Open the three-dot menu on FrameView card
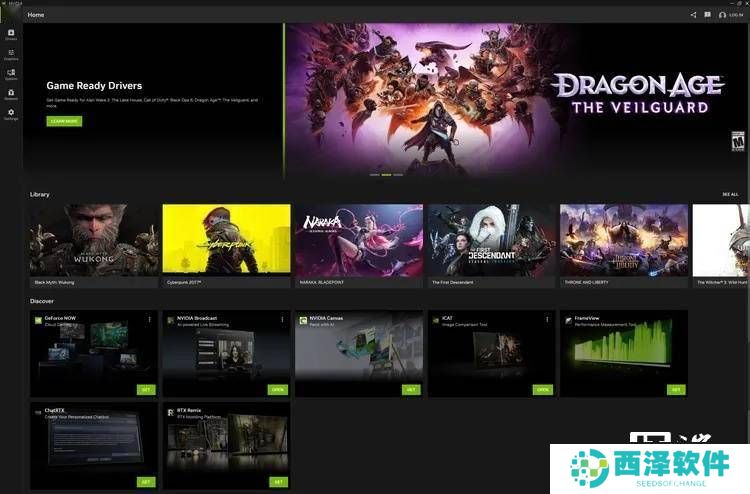The width and height of the screenshot is (750, 494). [x=680, y=319]
